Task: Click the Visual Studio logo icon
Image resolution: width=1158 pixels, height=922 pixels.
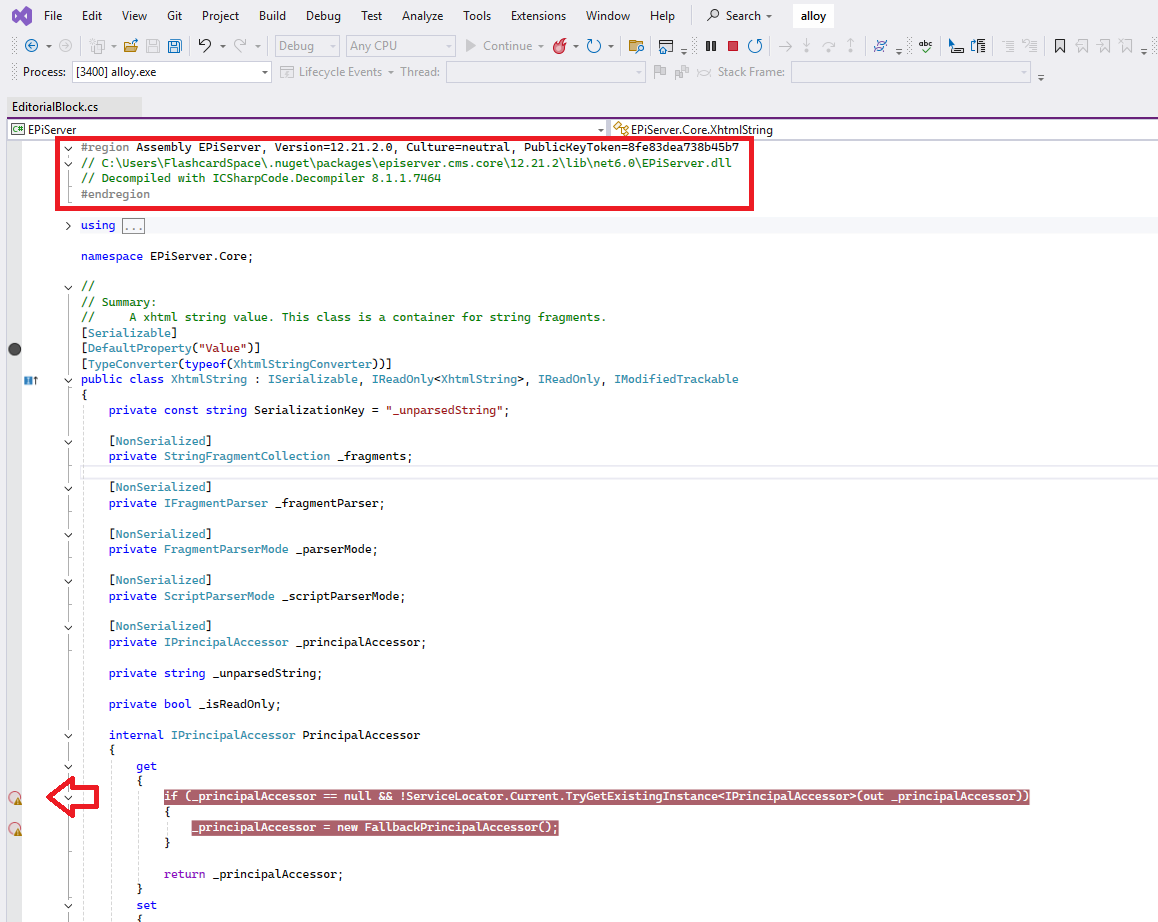Action: point(22,16)
